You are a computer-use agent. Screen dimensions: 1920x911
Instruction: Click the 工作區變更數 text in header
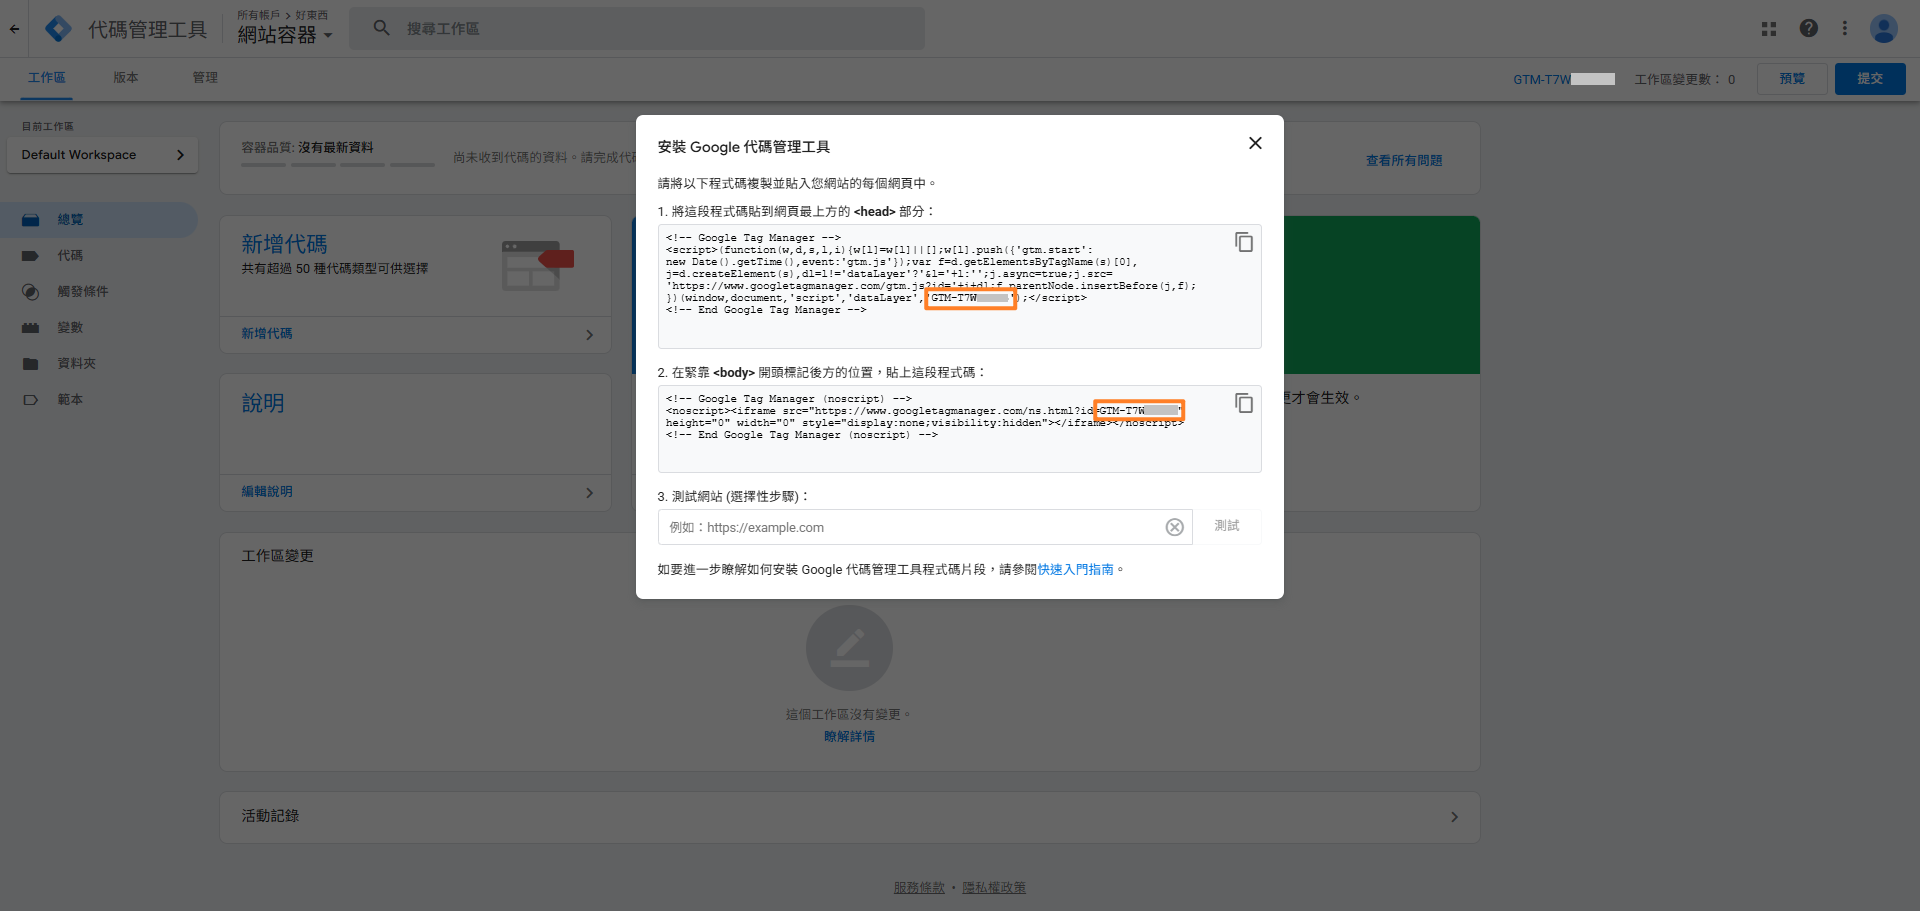(x=1685, y=79)
